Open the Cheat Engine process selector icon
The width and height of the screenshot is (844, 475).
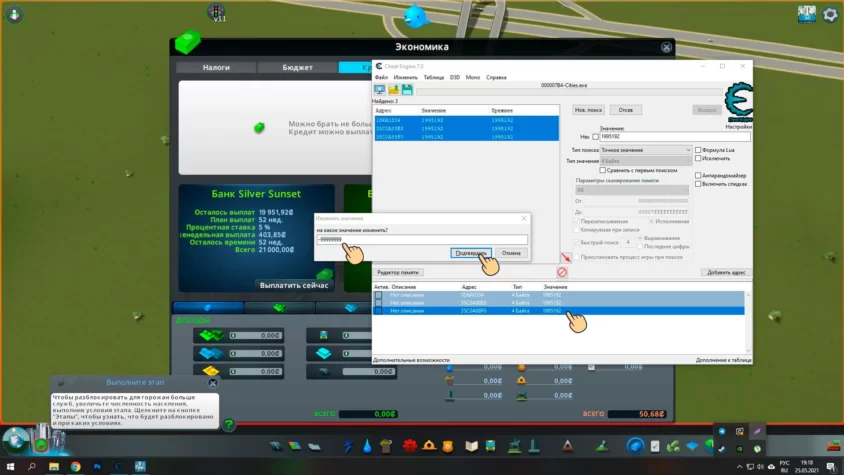tap(379, 89)
